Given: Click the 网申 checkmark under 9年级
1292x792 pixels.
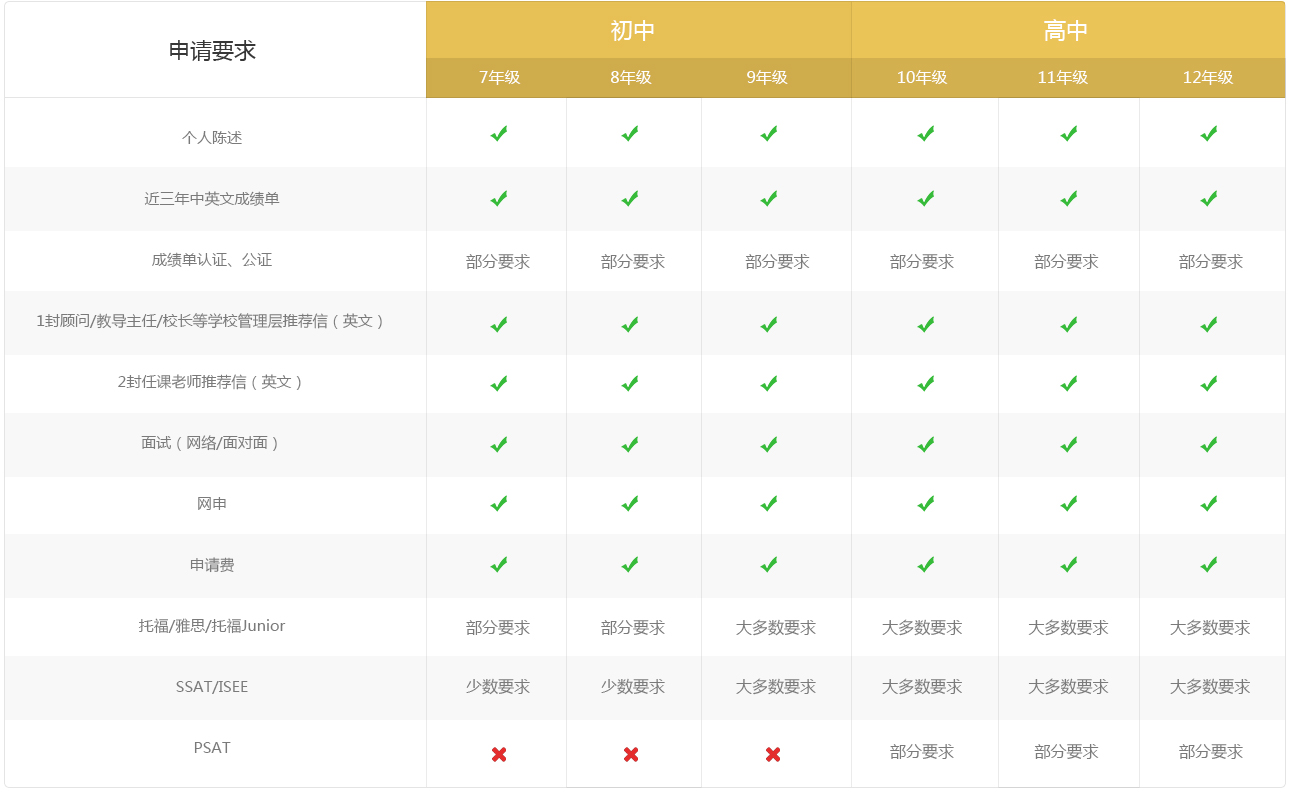Looking at the screenshot, I should pyautogui.click(x=769, y=503).
